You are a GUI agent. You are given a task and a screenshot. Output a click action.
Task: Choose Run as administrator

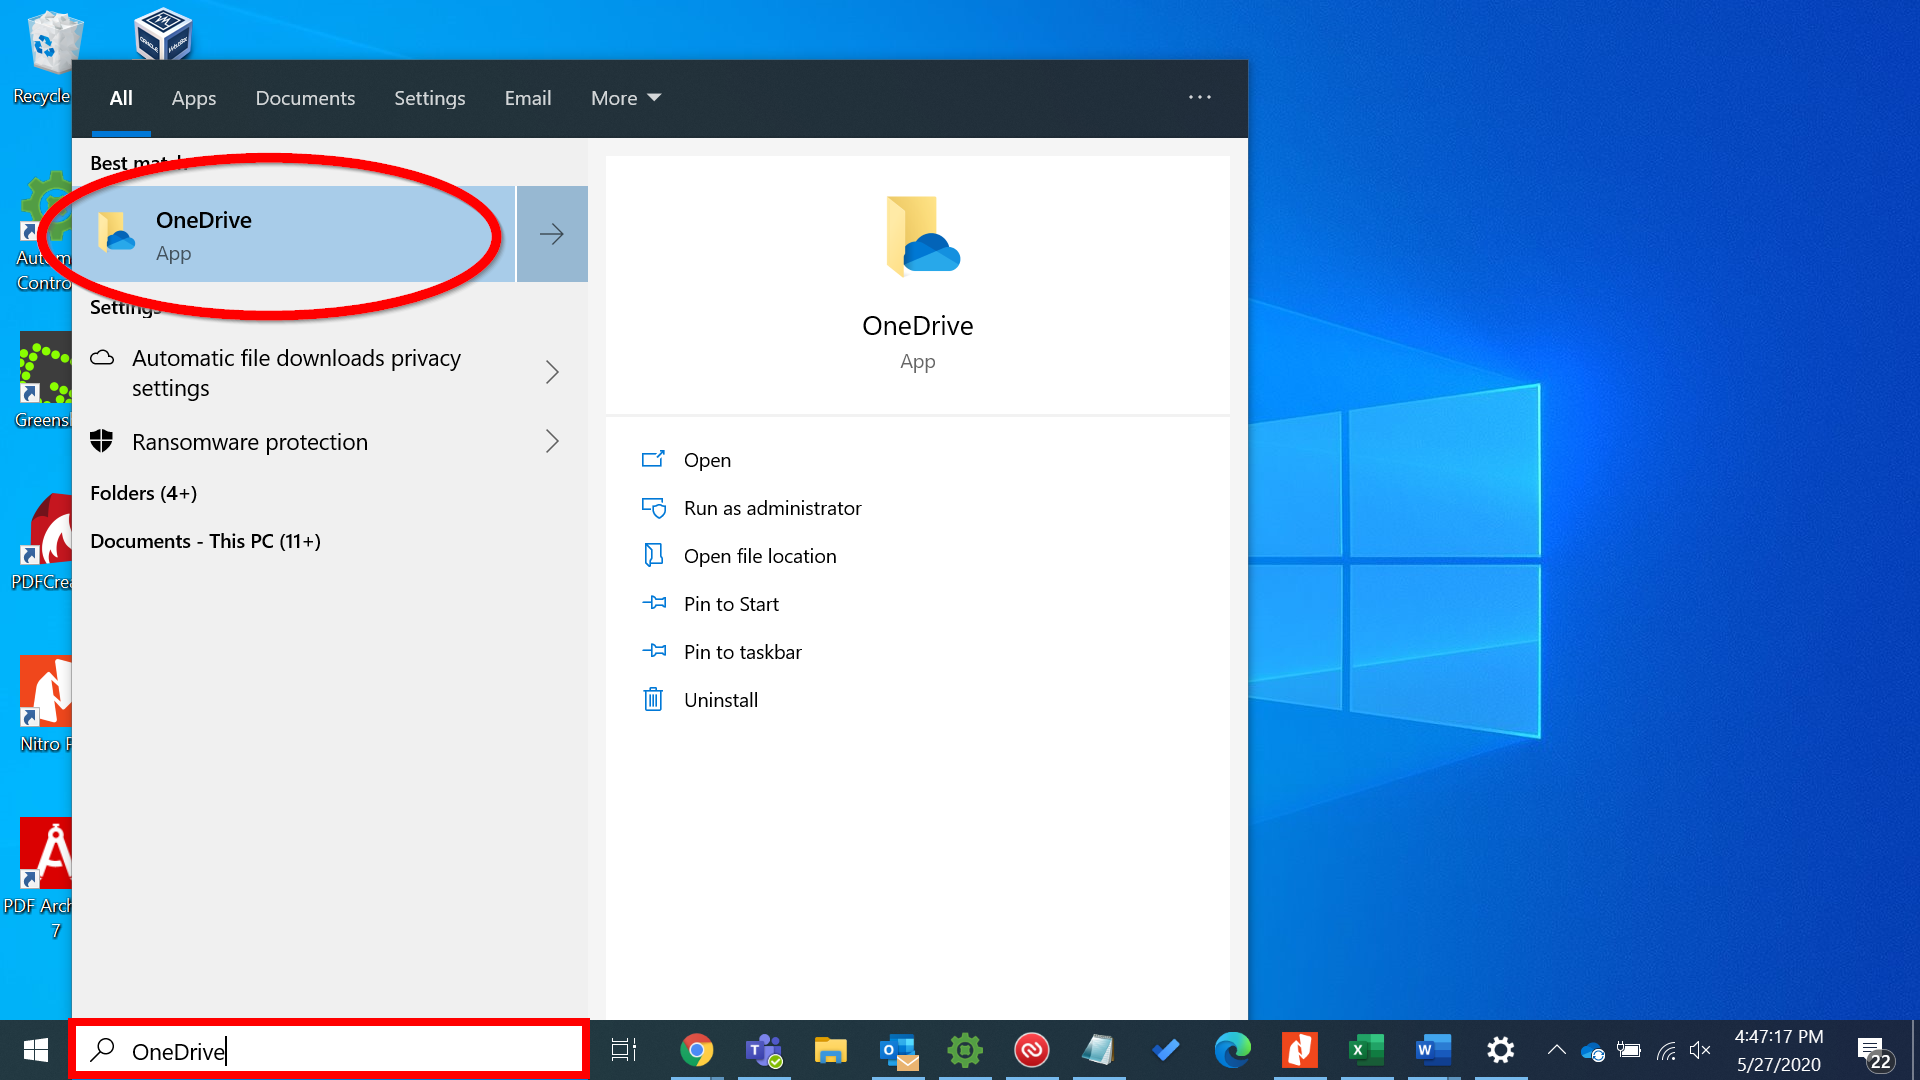tap(772, 508)
